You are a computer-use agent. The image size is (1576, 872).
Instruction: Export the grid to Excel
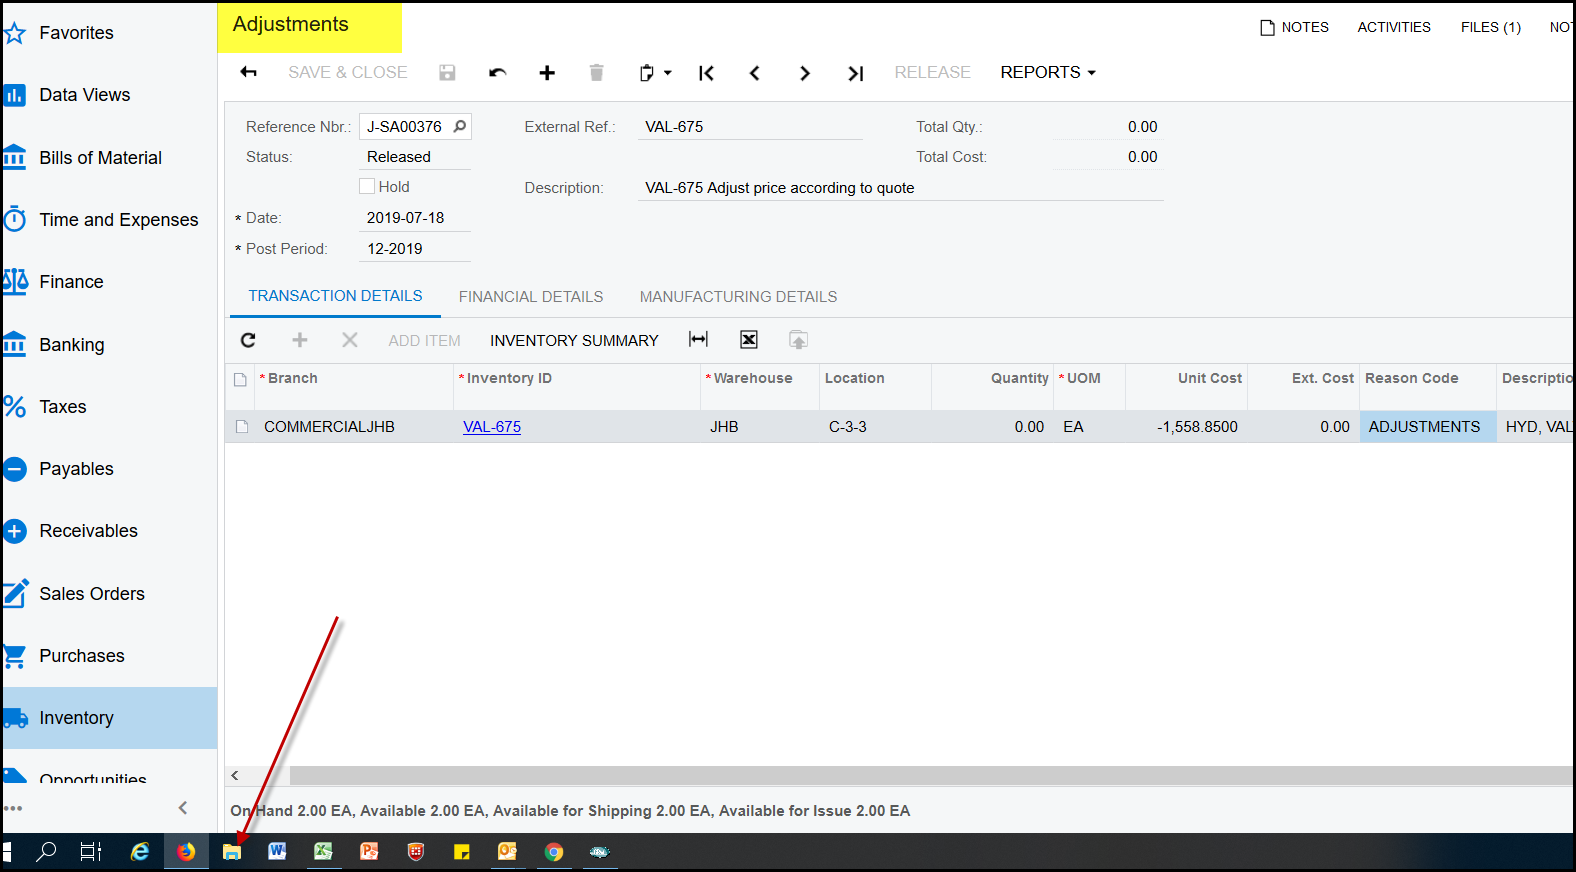coord(748,340)
